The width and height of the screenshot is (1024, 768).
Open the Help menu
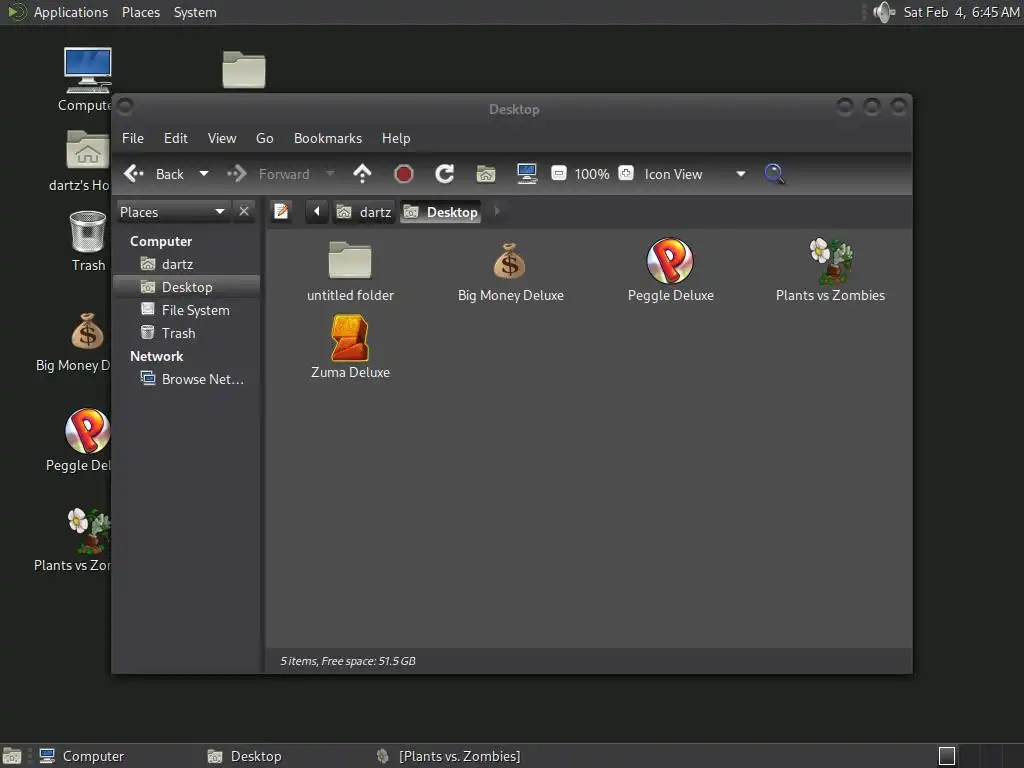click(x=396, y=138)
